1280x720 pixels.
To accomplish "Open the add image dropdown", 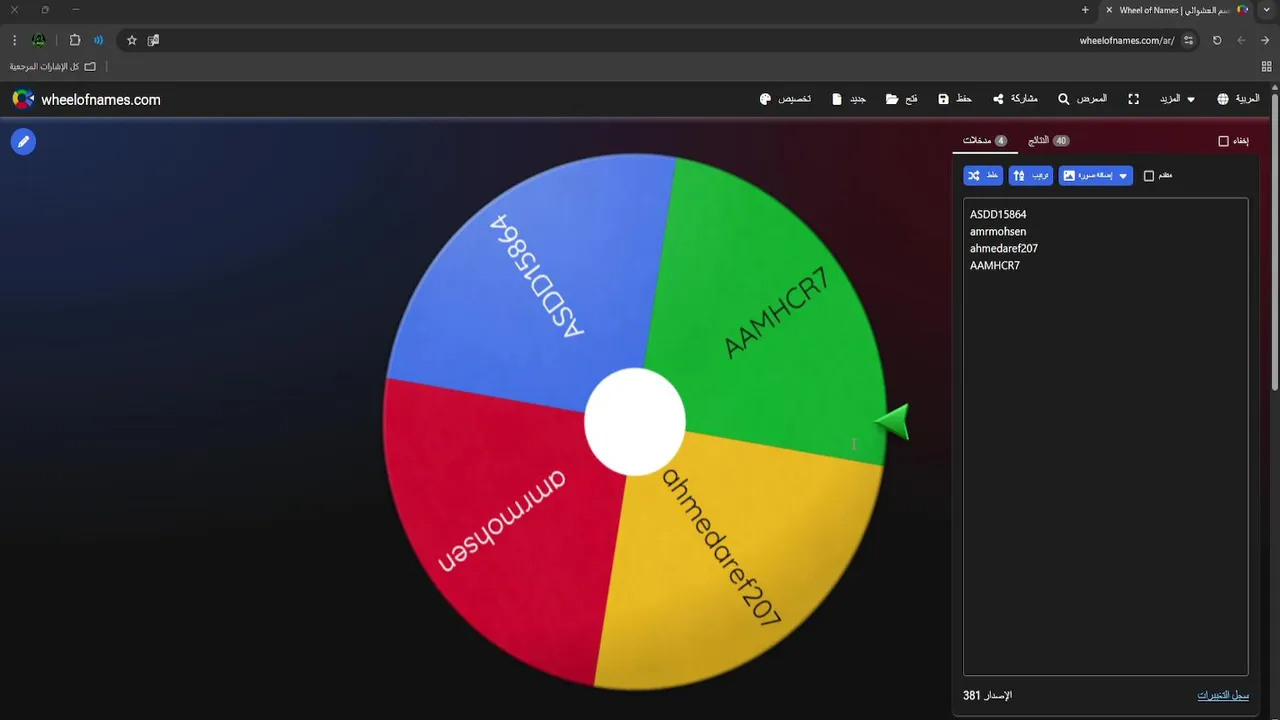I will coord(1096,175).
